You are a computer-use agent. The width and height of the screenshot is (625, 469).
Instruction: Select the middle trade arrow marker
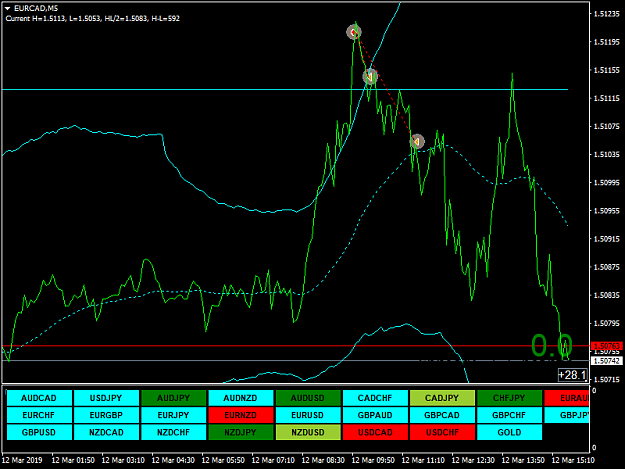pos(370,76)
